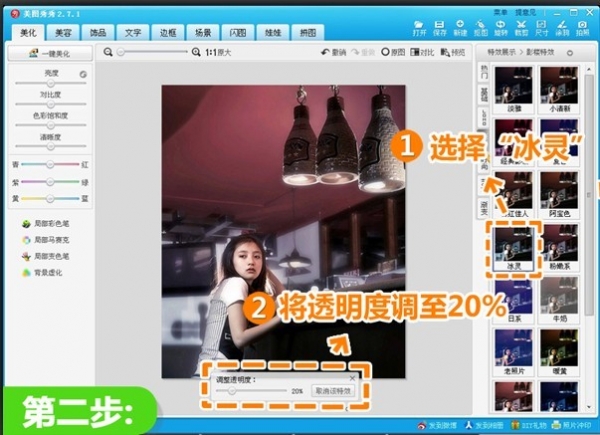
Task: Click the 紫-绿 color balance slider
Action: [x=50, y=182]
